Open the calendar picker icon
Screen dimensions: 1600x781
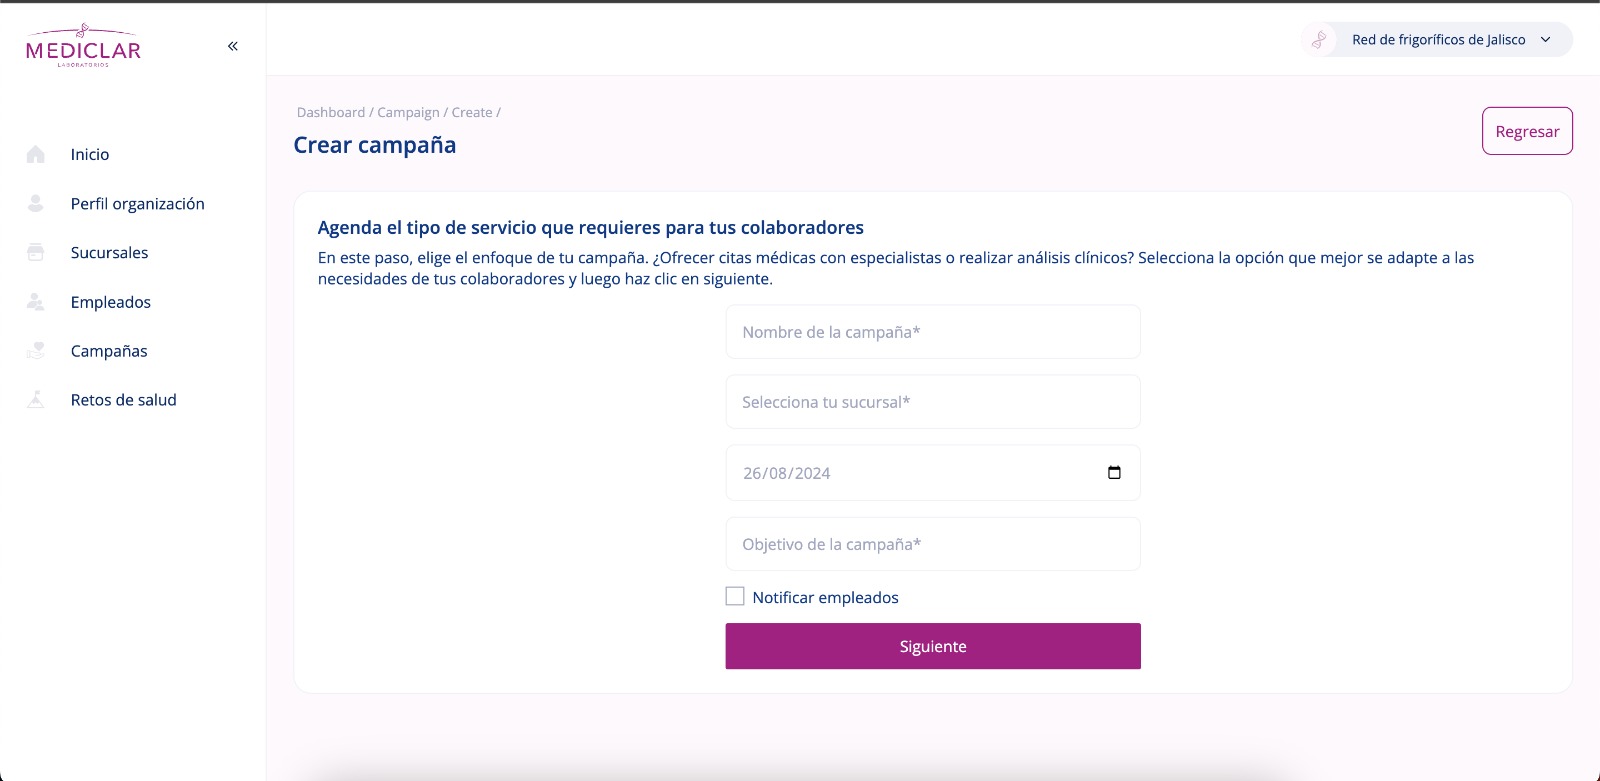point(1114,472)
